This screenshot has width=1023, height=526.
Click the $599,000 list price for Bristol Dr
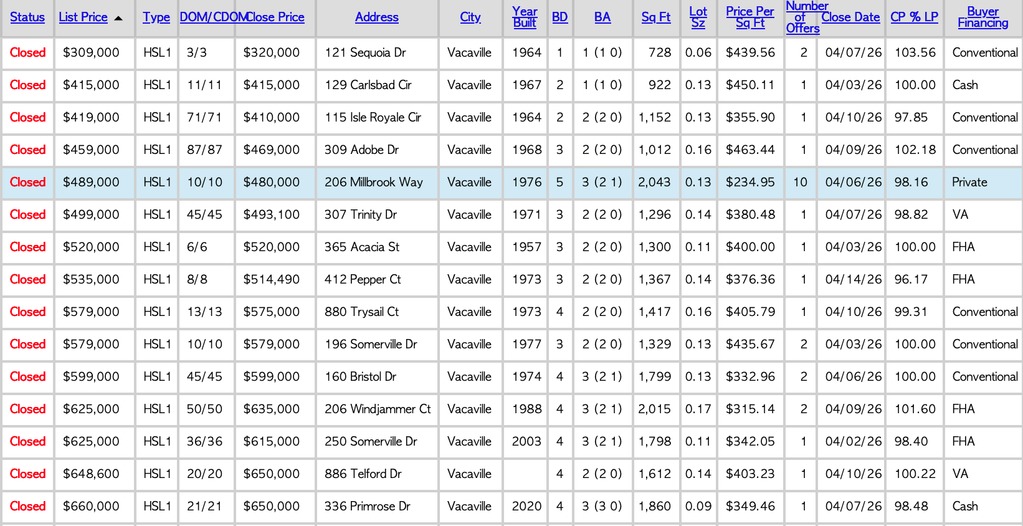click(90, 377)
